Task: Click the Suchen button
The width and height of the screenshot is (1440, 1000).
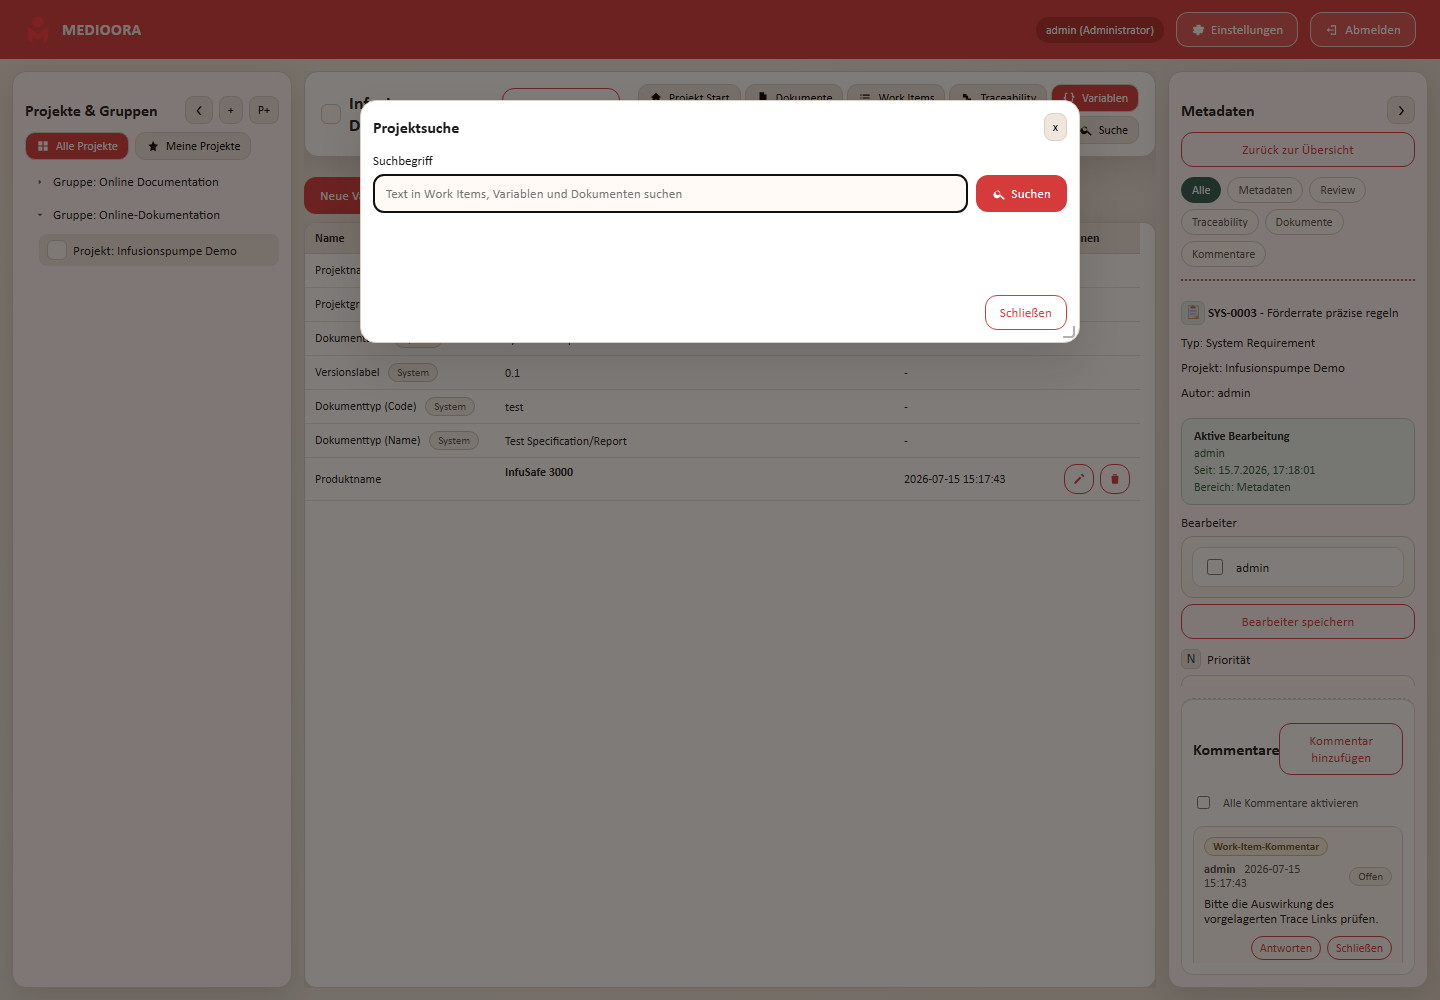Action: click(x=1021, y=194)
